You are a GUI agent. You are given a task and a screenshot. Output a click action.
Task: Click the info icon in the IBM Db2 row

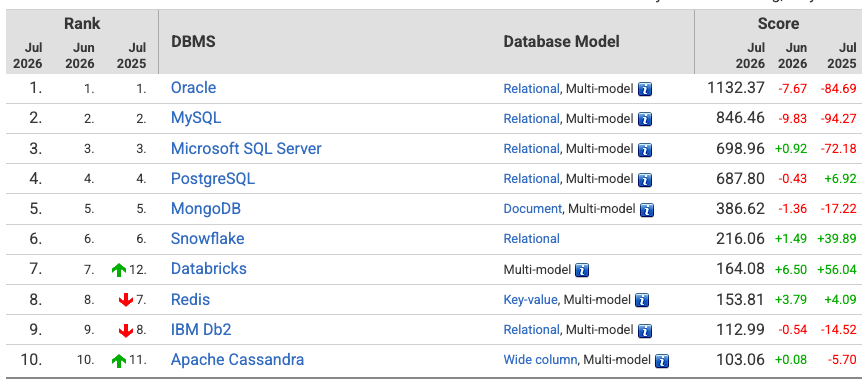[x=645, y=331]
